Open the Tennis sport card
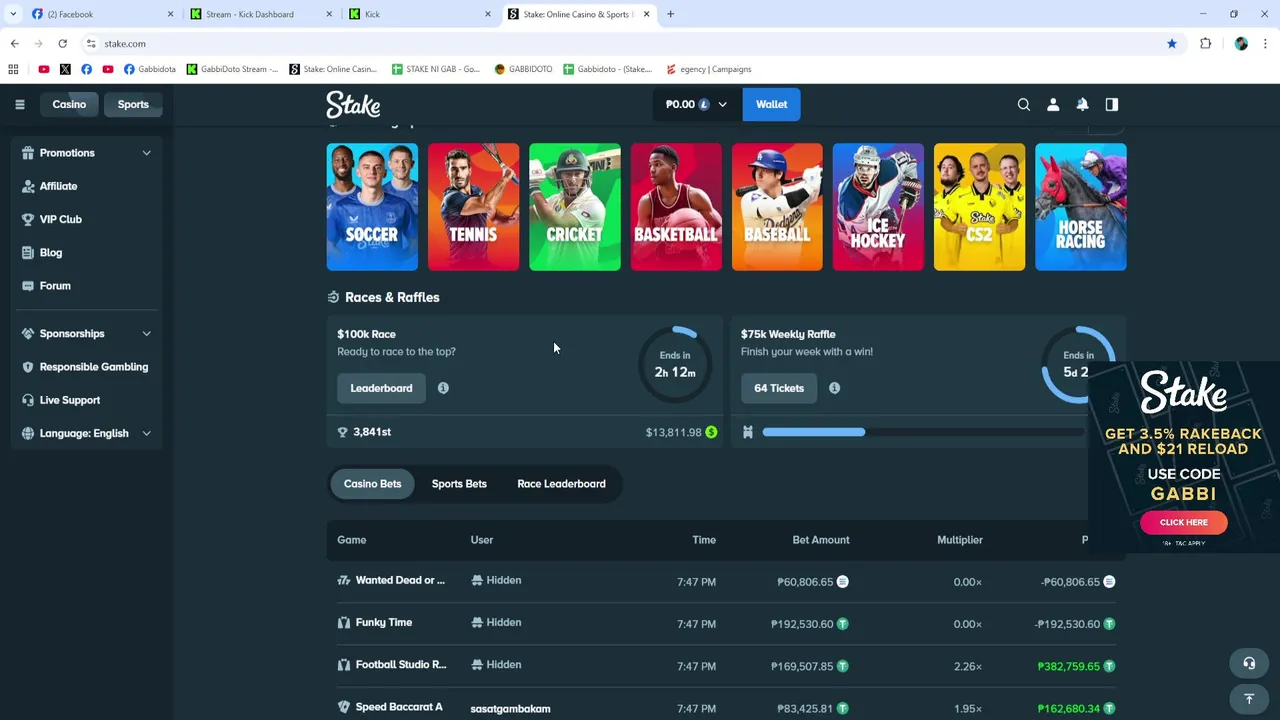 point(473,207)
